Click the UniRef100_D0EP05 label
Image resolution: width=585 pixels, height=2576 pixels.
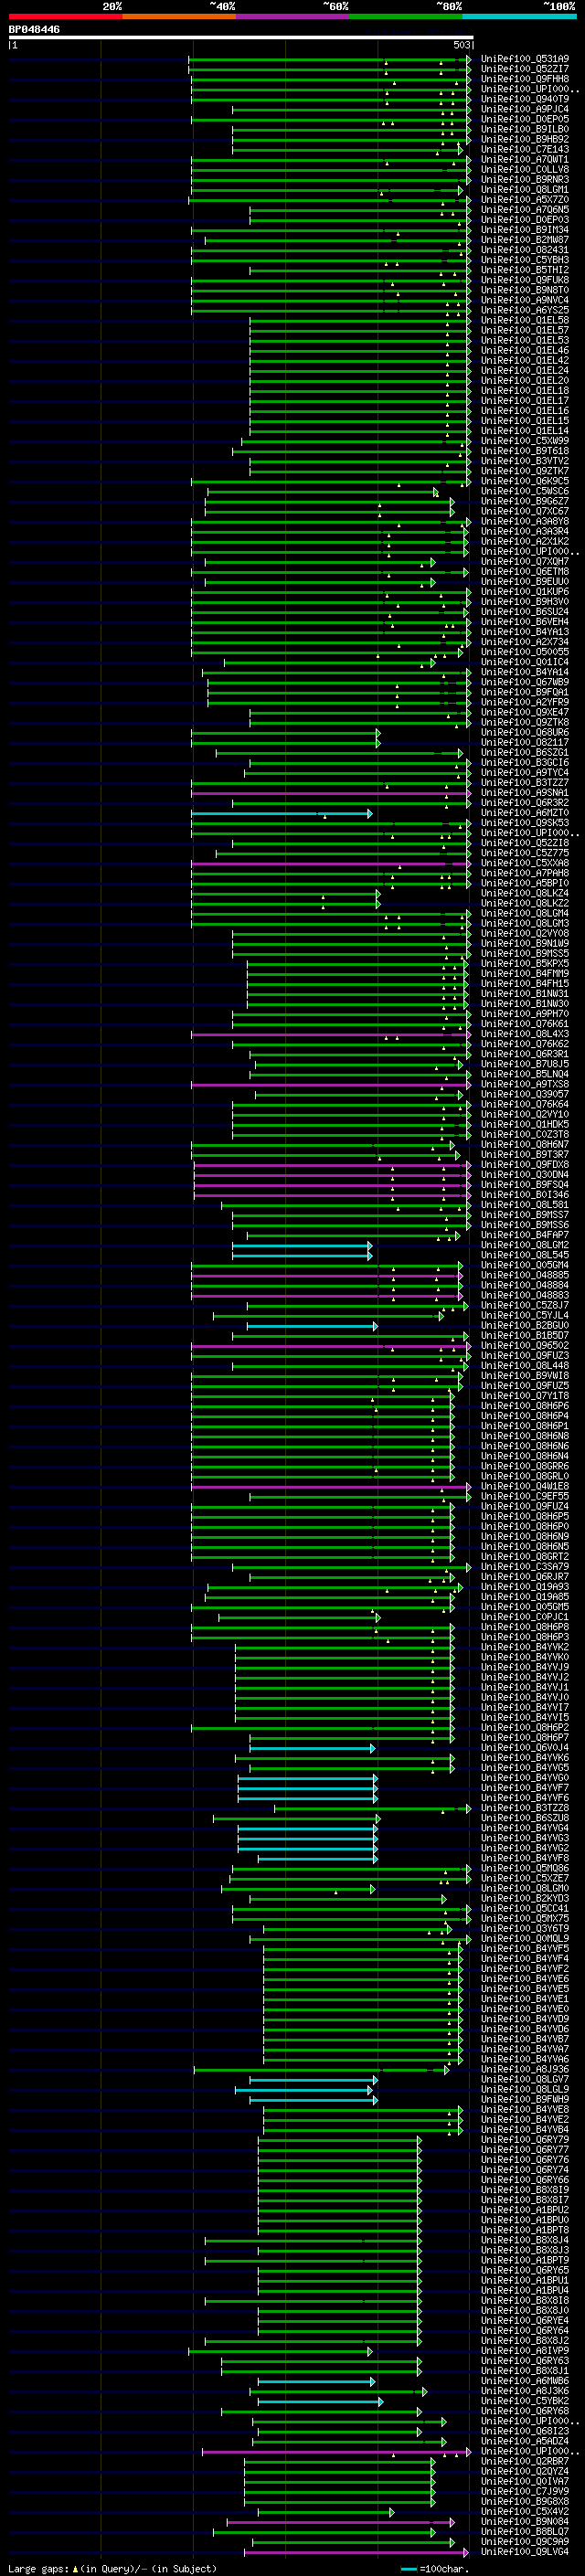[x=525, y=119]
